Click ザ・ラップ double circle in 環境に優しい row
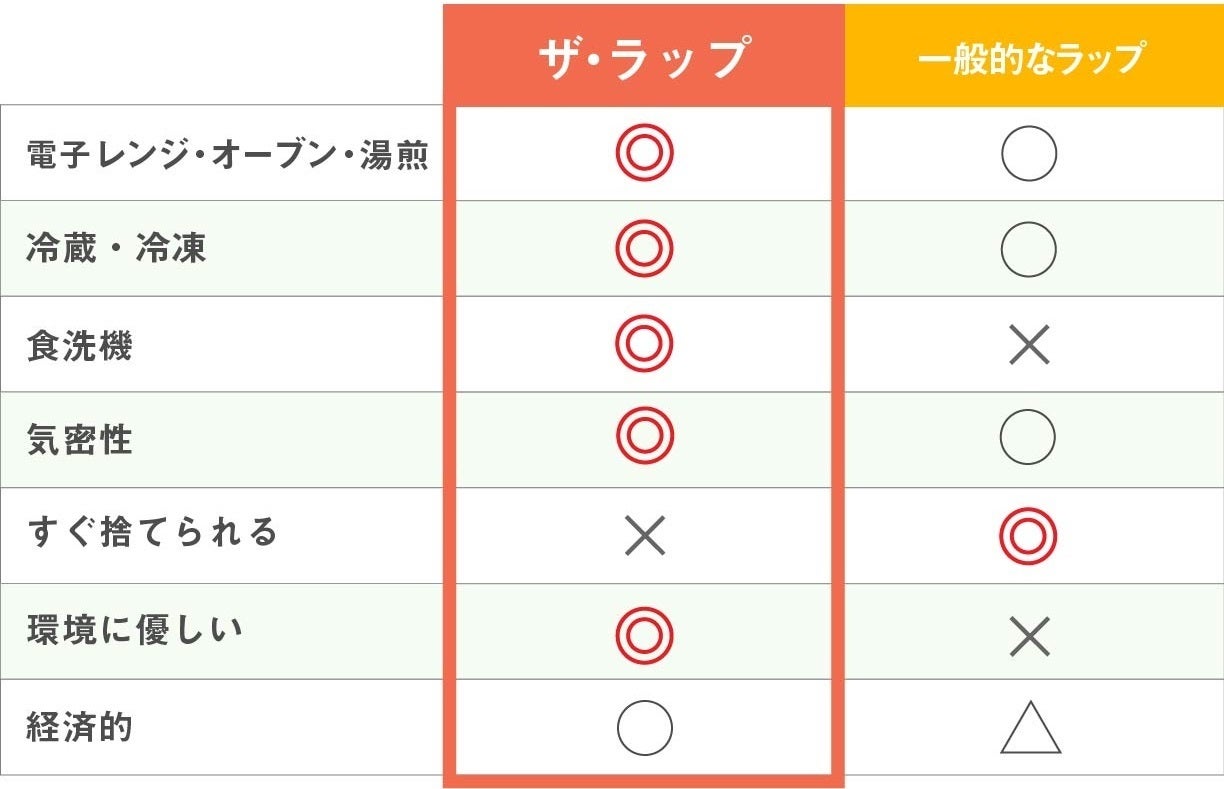Viewport: 1224px width, 789px height. pyautogui.click(x=644, y=635)
